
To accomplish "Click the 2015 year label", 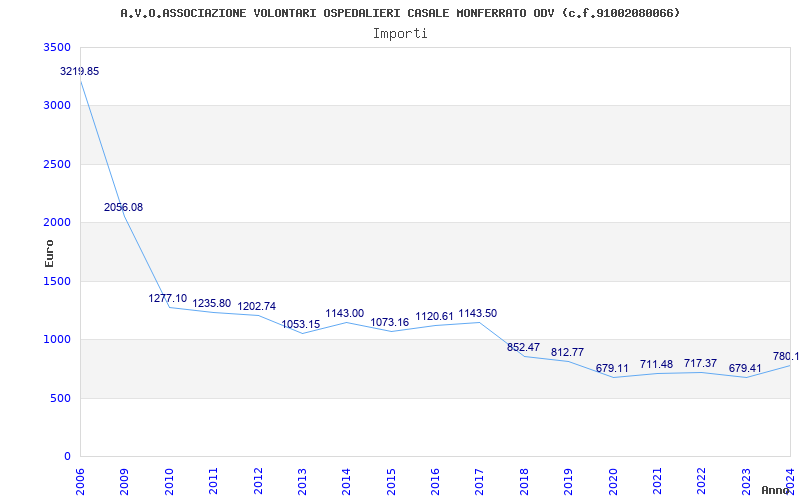I will coord(391,481).
